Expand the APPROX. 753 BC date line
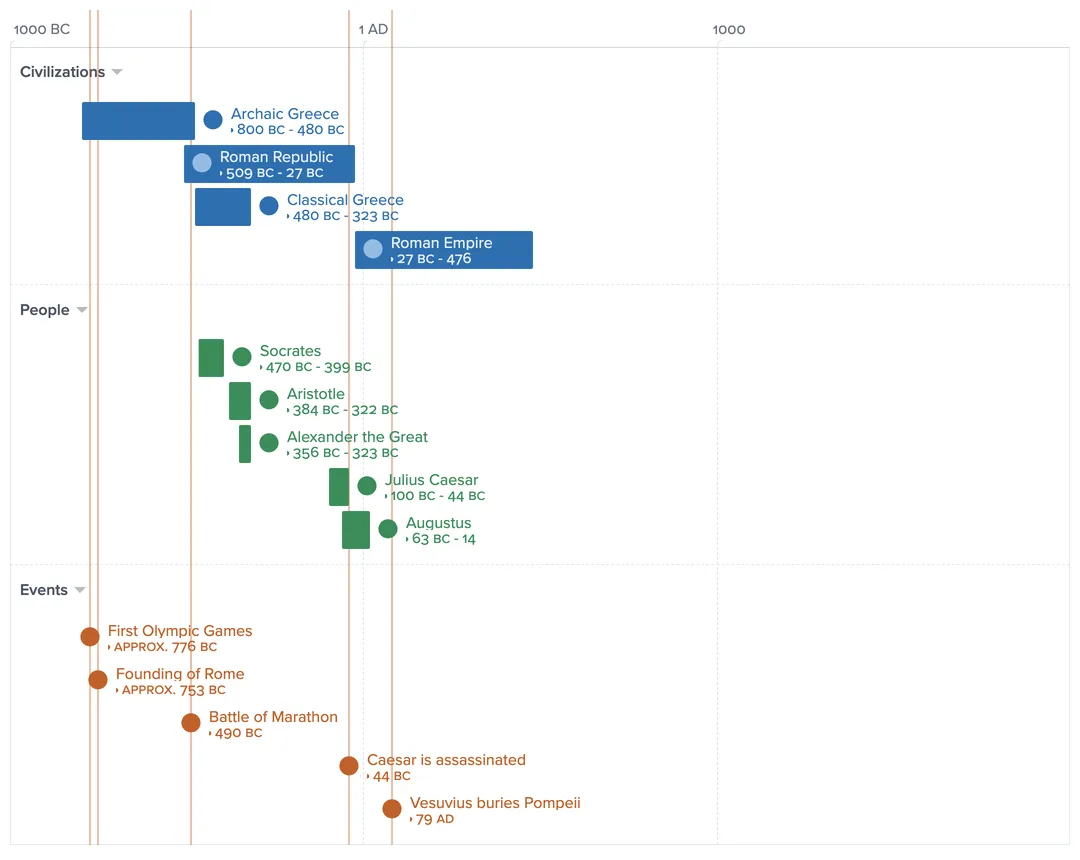The width and height of the screenshot is (1080, 860). (171, 690)
